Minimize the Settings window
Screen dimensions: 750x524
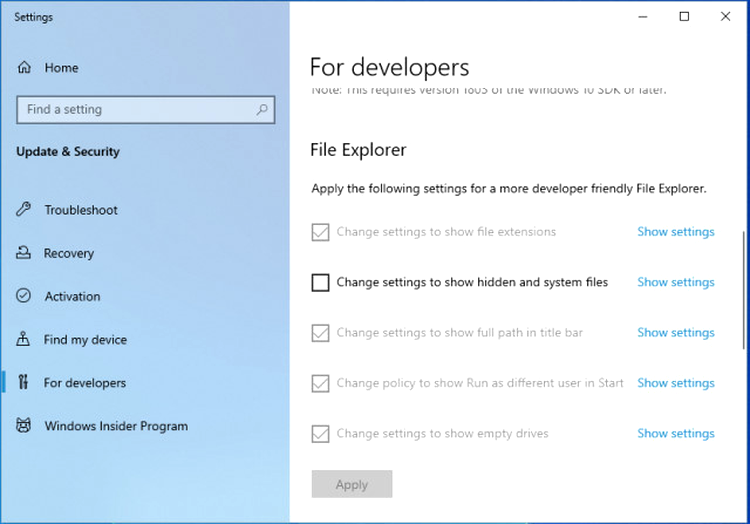(643, 17)
